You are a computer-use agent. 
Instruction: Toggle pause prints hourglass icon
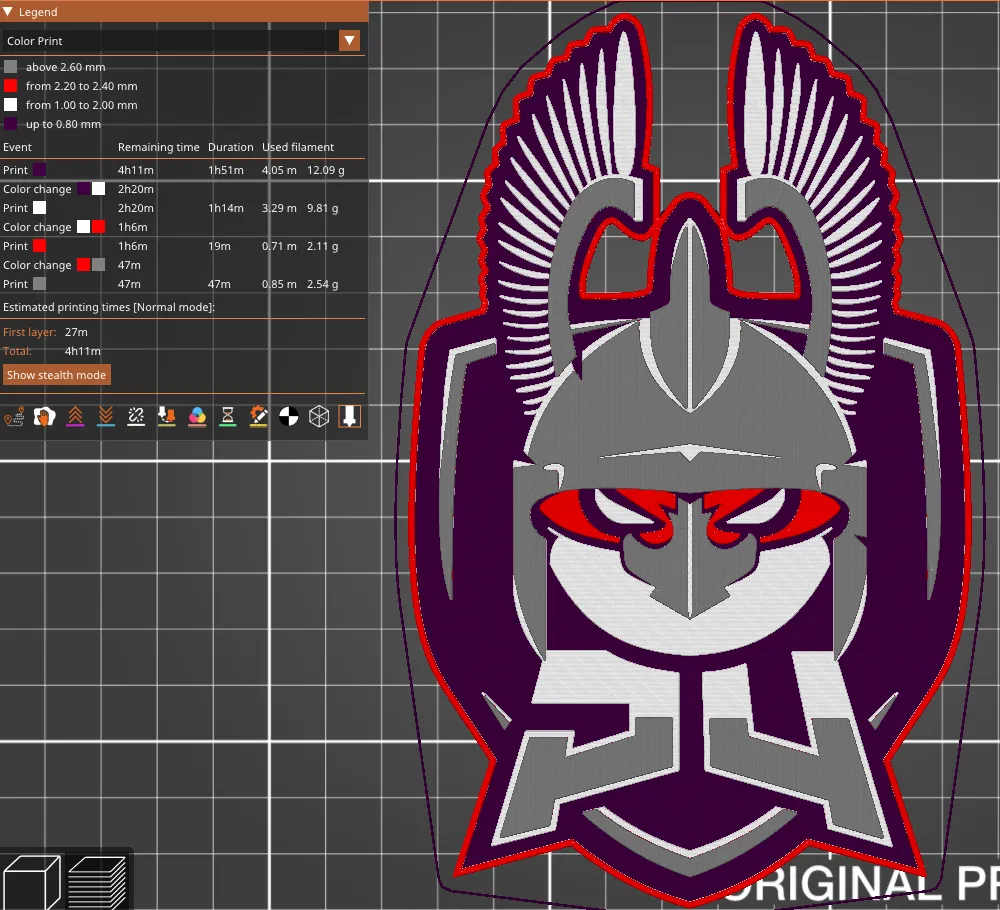[x=227, y=416]
